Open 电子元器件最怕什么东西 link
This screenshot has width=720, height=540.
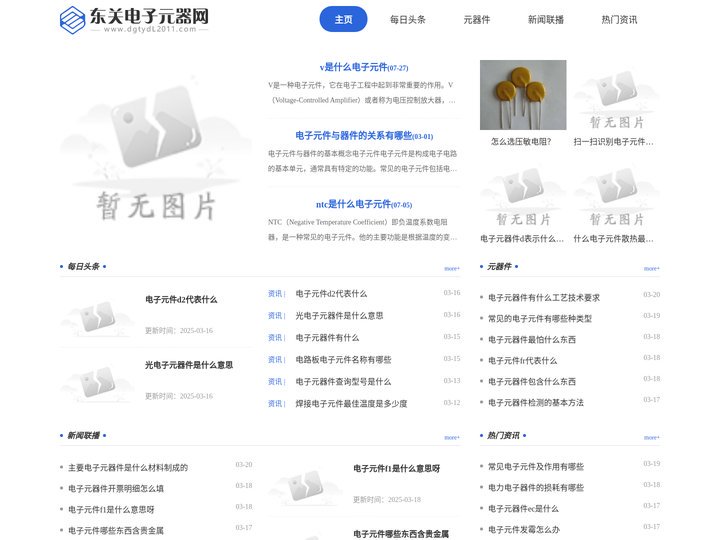[532, 340]
